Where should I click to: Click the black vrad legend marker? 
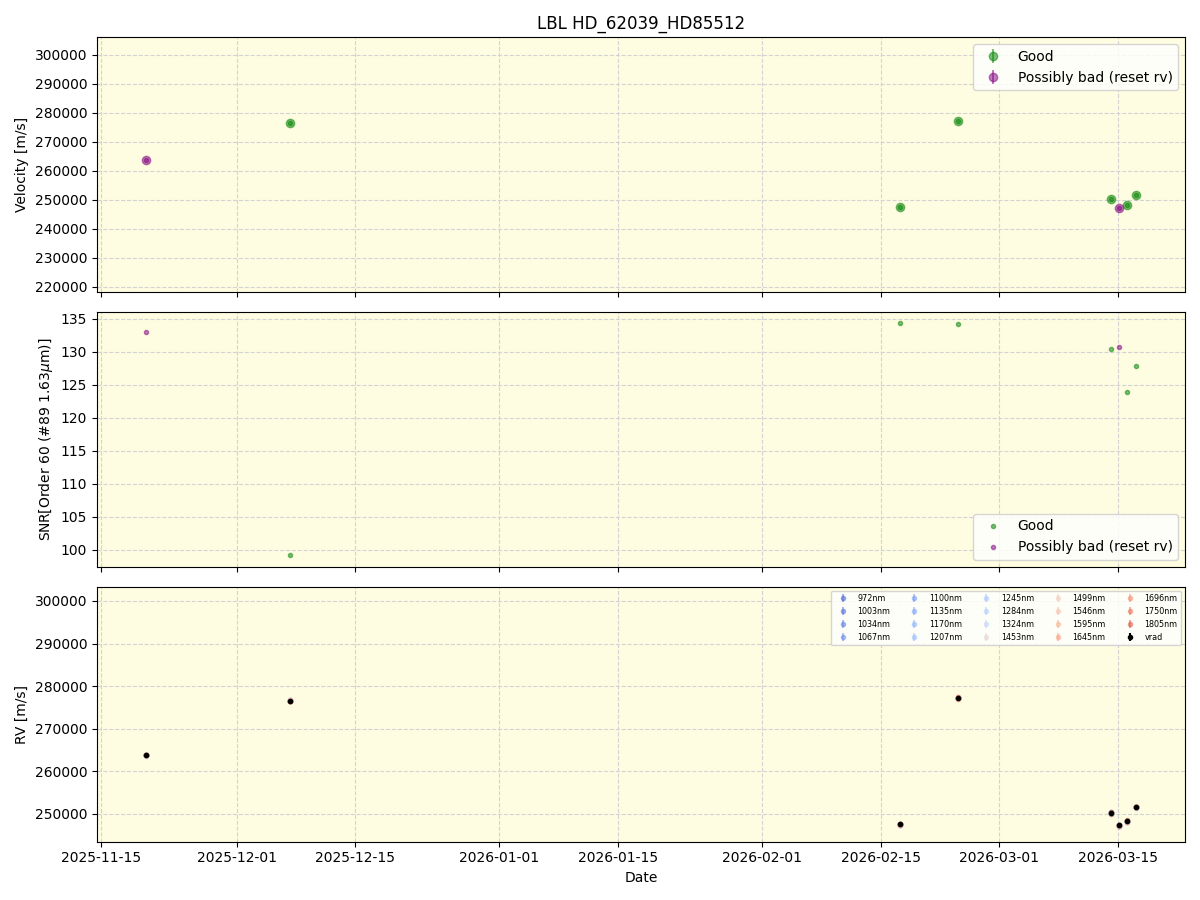(1130, 637)
